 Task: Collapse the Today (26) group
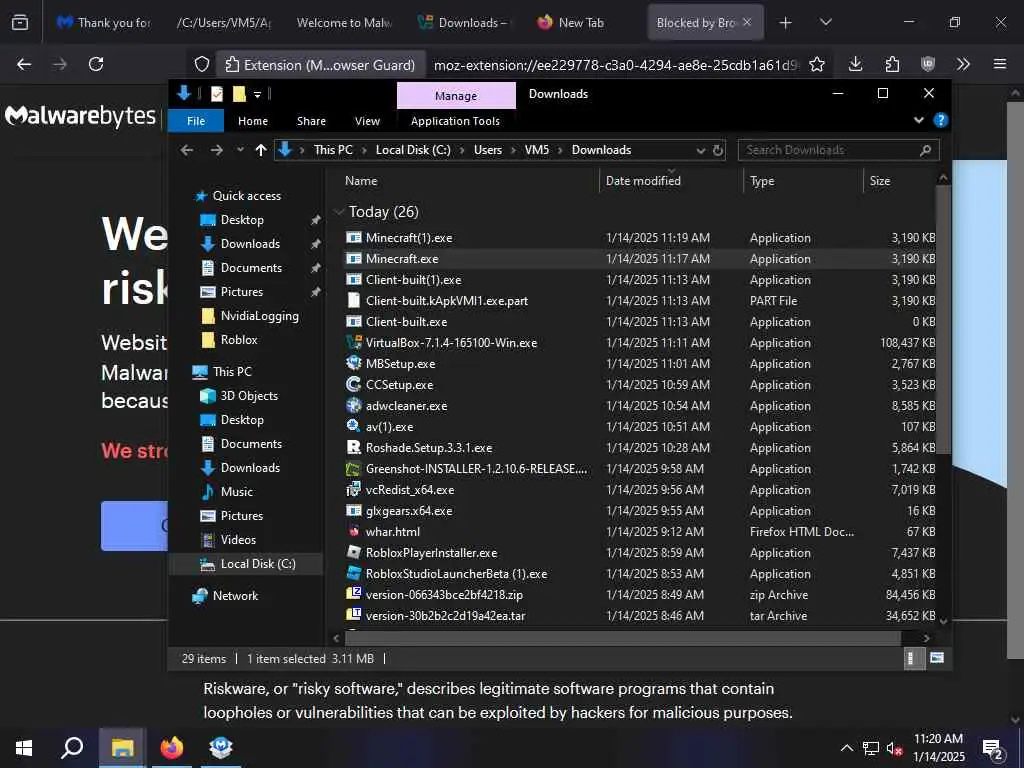tap(338, 212)
